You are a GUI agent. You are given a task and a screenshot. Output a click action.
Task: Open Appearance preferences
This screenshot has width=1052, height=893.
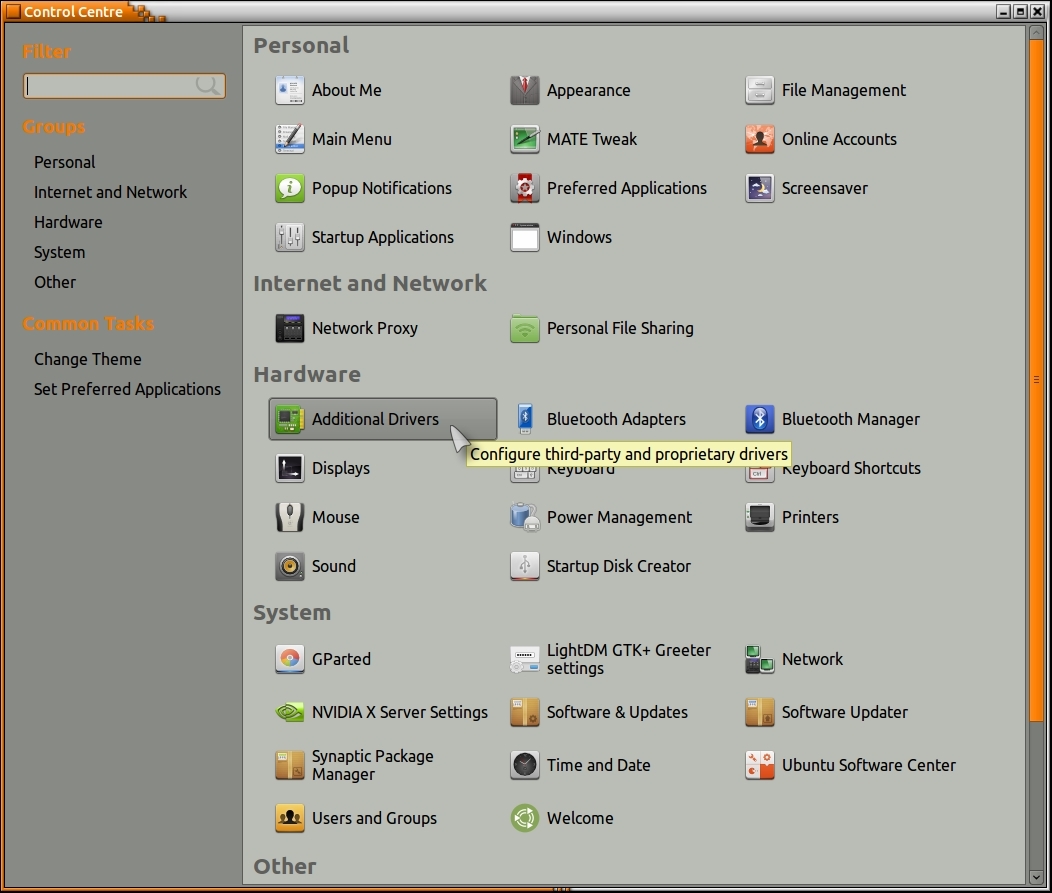click(x=570, y=90)
